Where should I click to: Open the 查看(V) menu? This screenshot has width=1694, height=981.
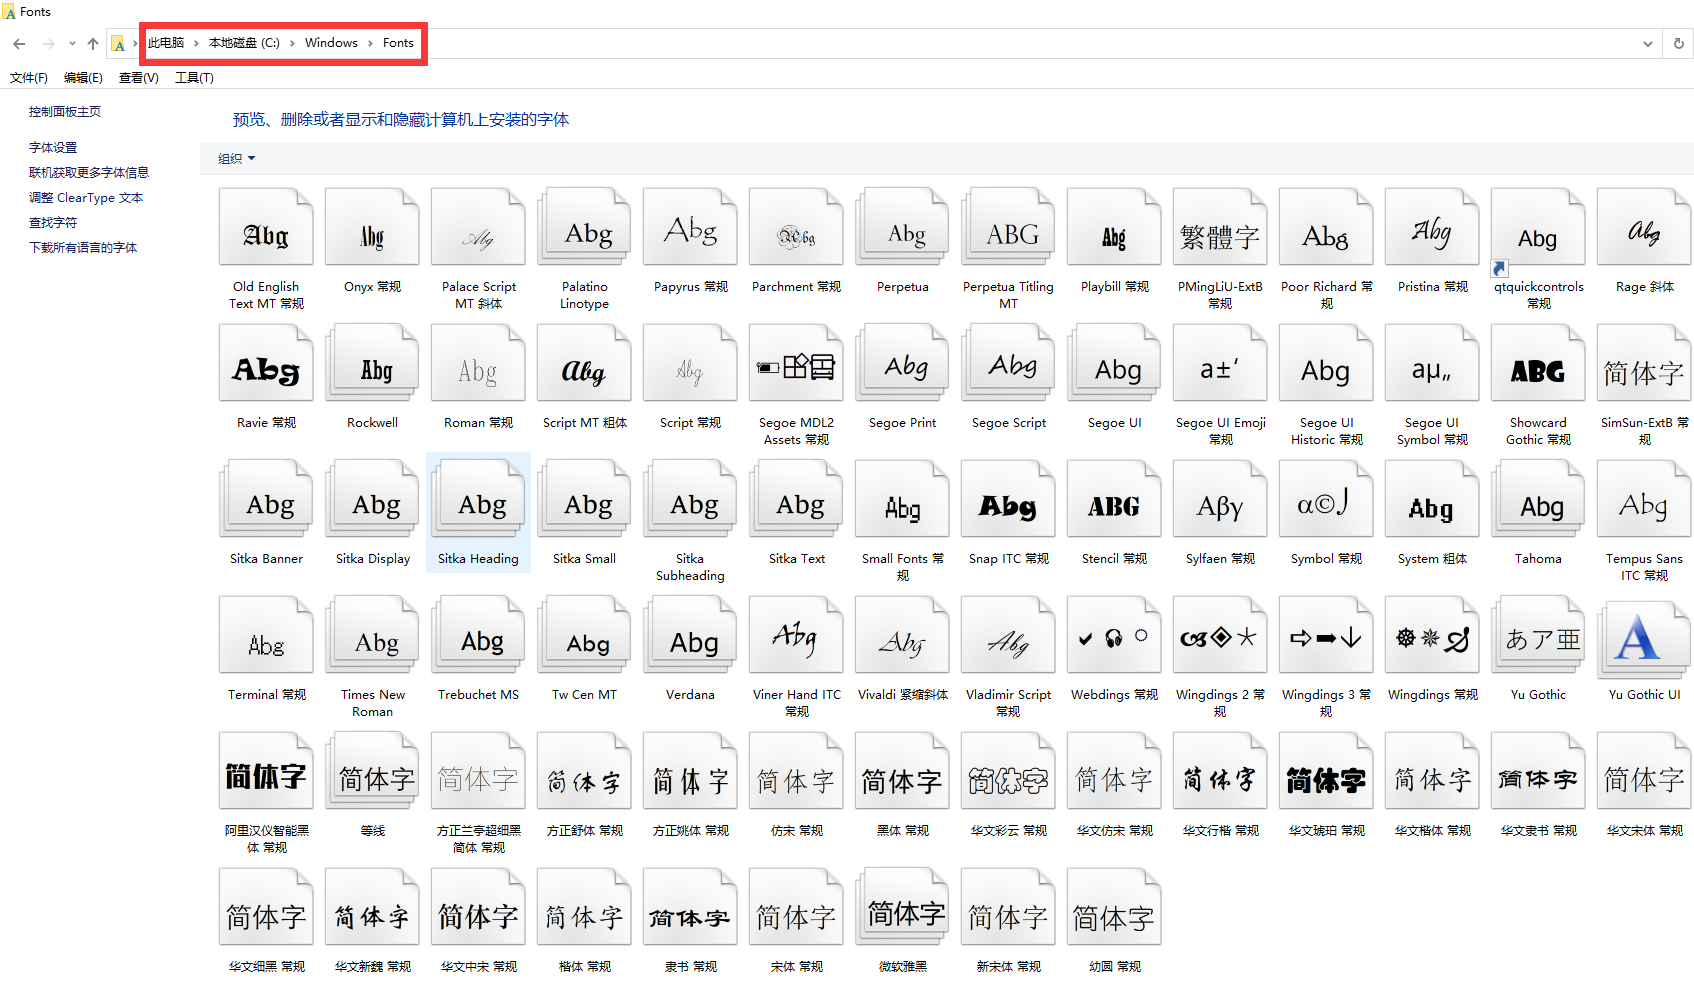tap(138, 77)
